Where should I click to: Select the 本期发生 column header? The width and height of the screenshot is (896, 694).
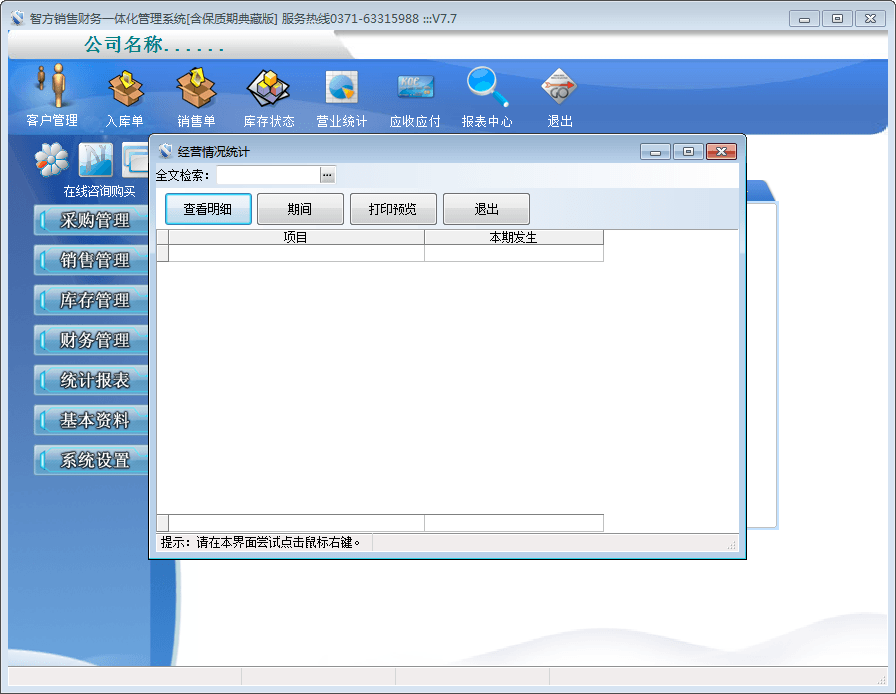pos(513,238)
